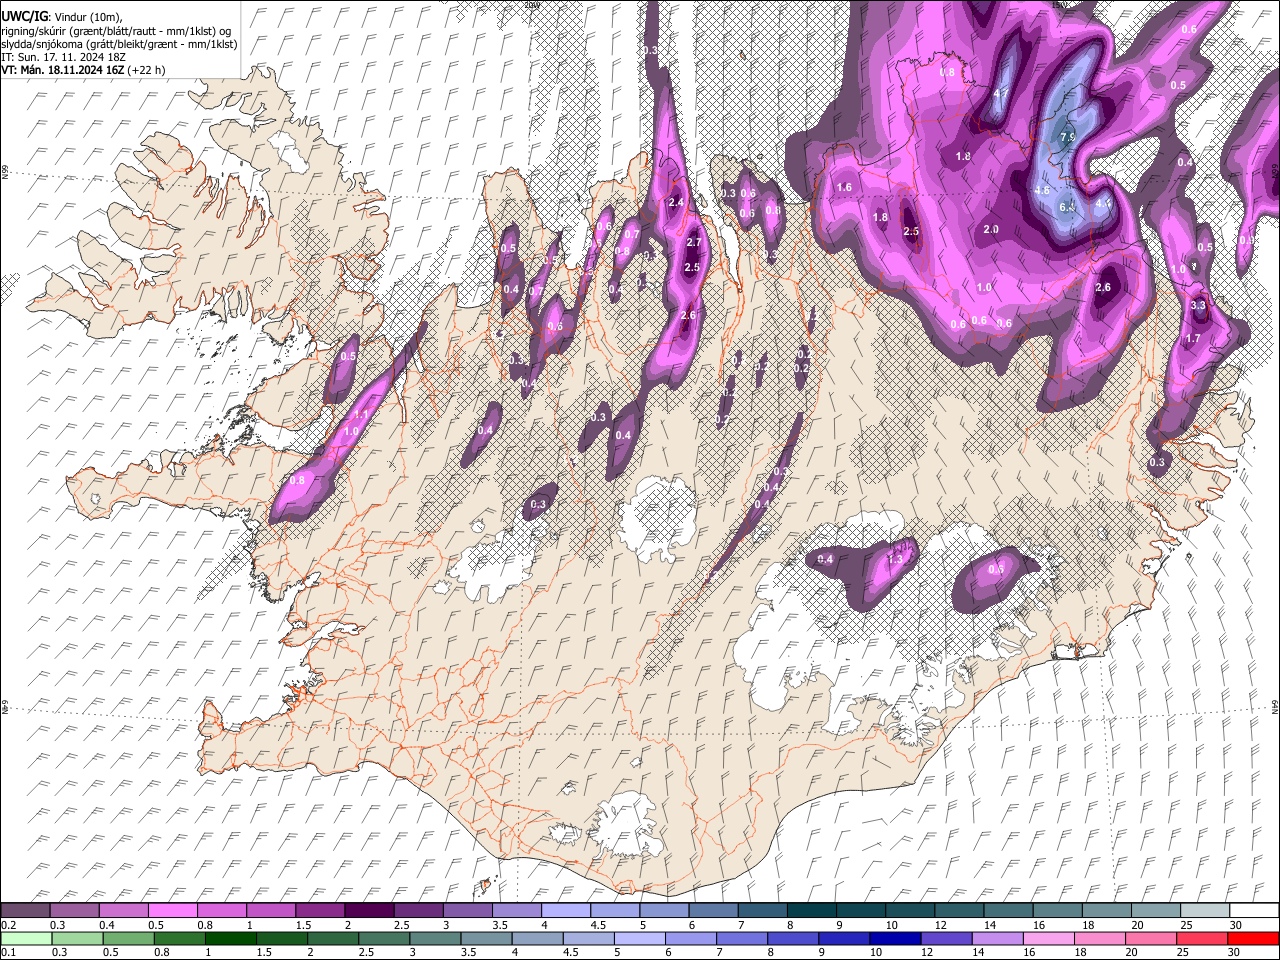1280x960 pixels.
Task: Click the 1.6 precipitation value on map
Action: [844, 187]
